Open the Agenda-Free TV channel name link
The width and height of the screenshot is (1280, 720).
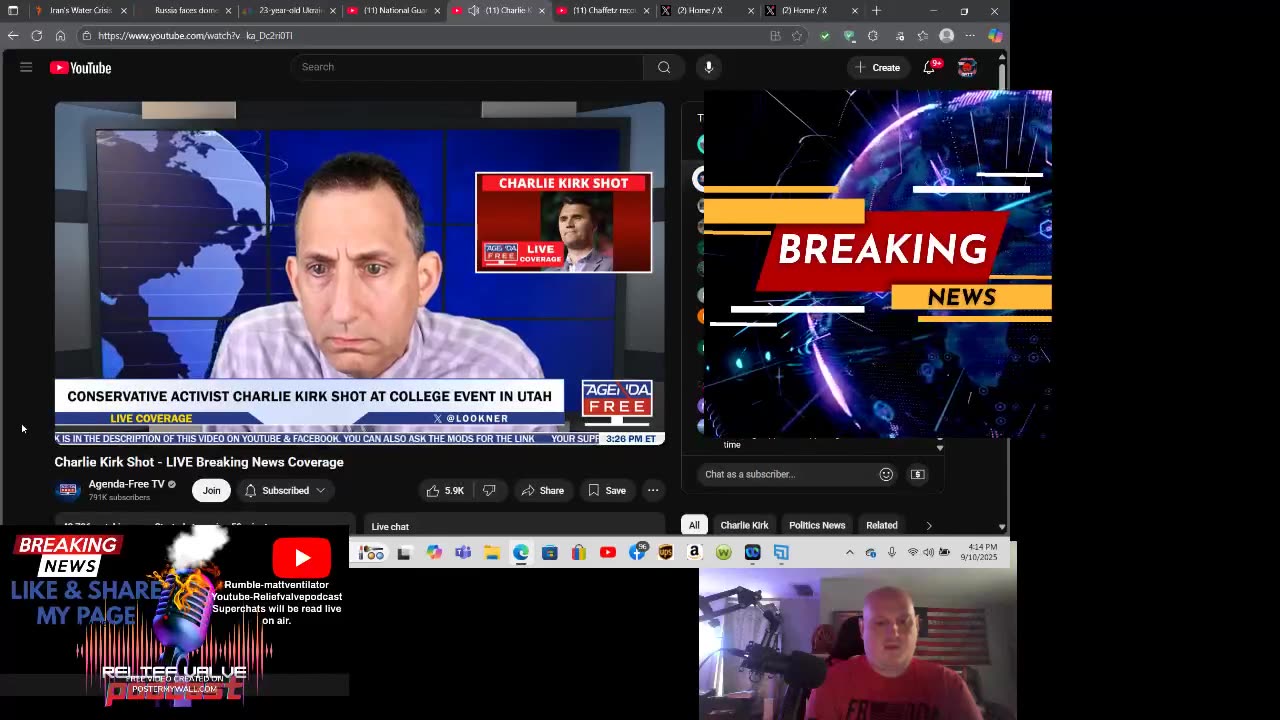(127, 484)
